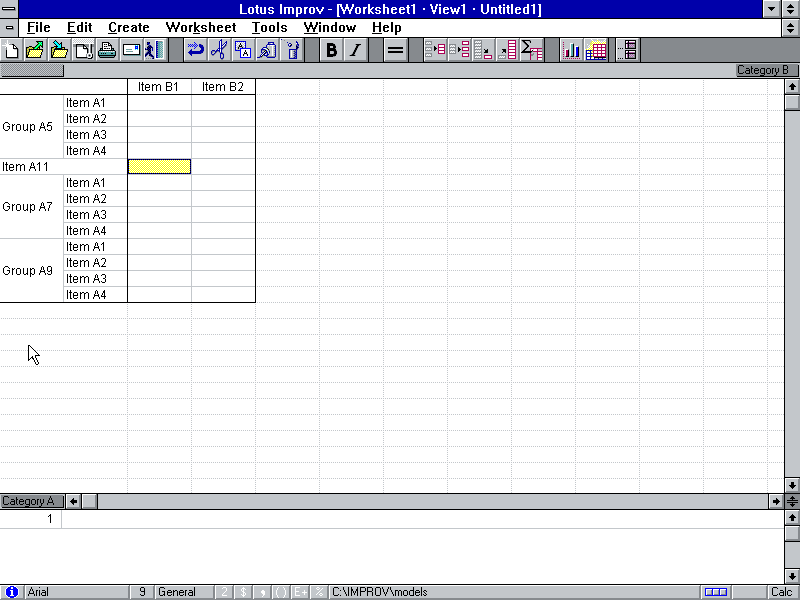Open the Arial font selector in status bar
Viewport: 800px width, 600px height.
coord(76,592)
